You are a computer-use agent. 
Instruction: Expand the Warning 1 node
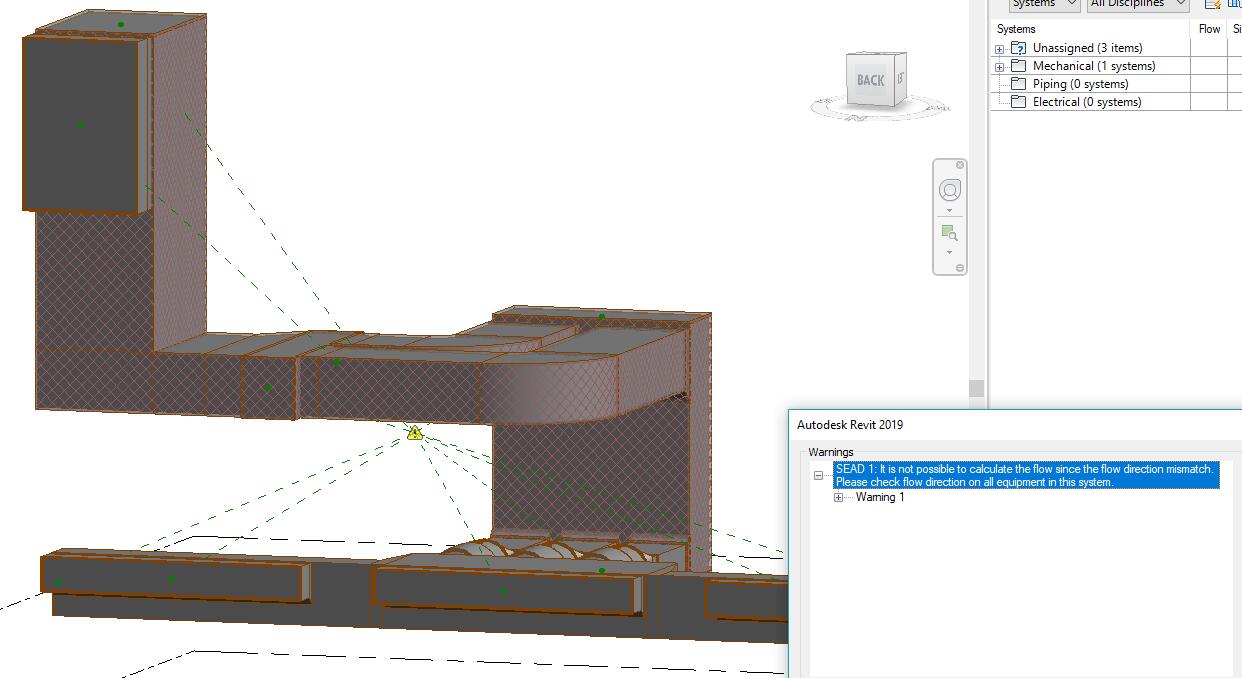(838, 498)
